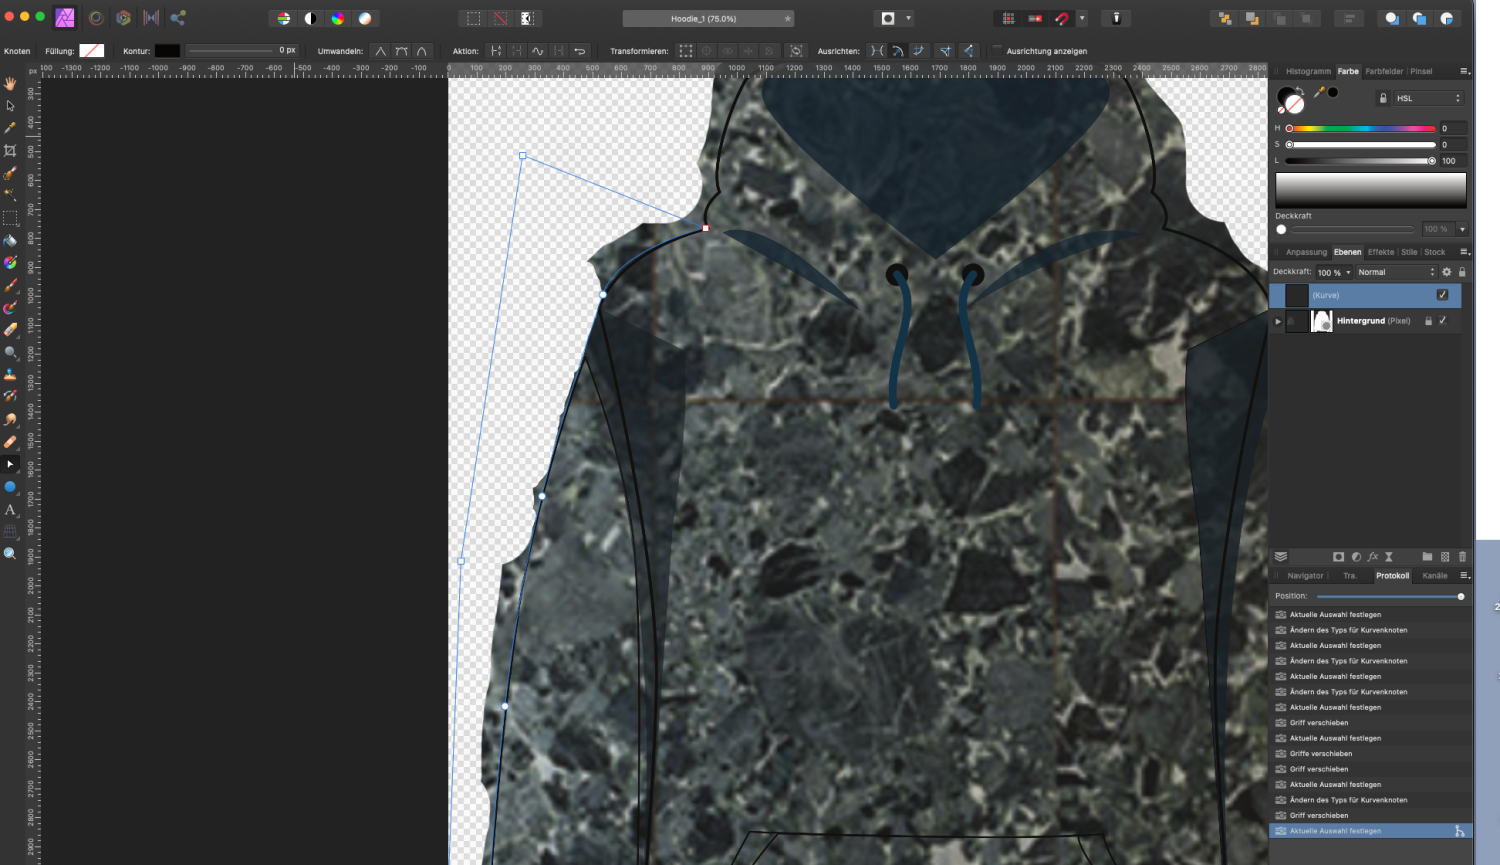Pick color with the eyedropper icon
Screen dimensions: 1500x865
point(1319,92)
